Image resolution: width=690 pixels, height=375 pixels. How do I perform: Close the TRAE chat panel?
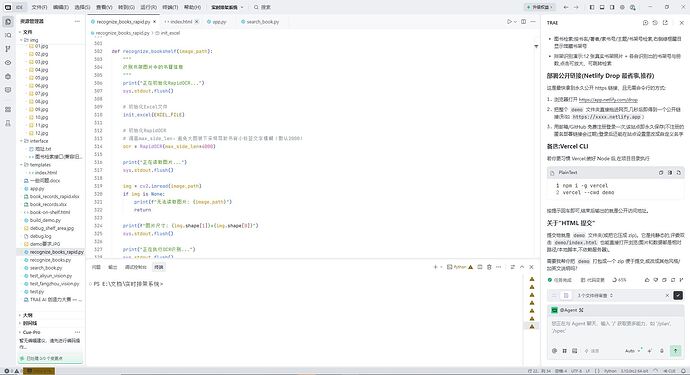click(x=682, y=22)
